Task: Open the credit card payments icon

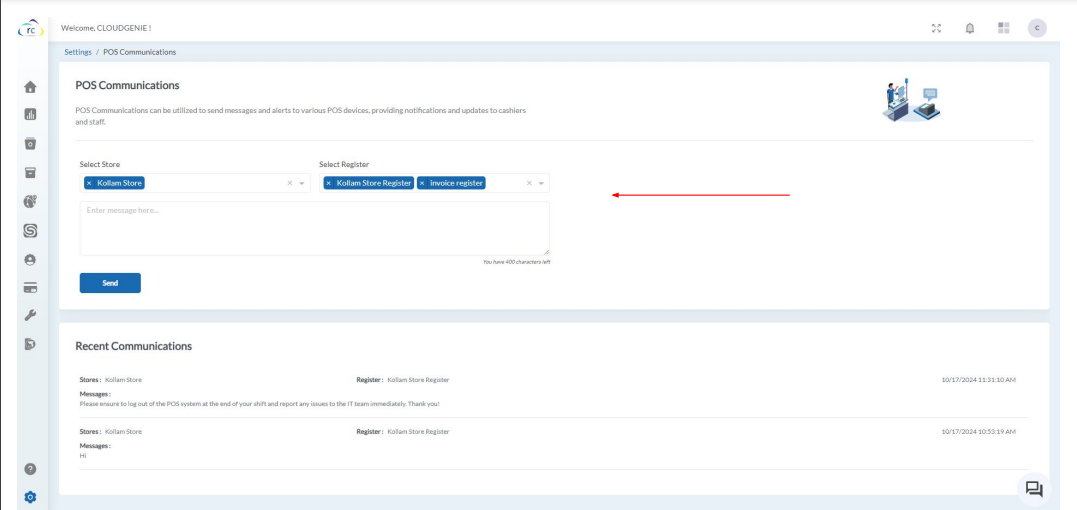Action: tap(30, 288)
